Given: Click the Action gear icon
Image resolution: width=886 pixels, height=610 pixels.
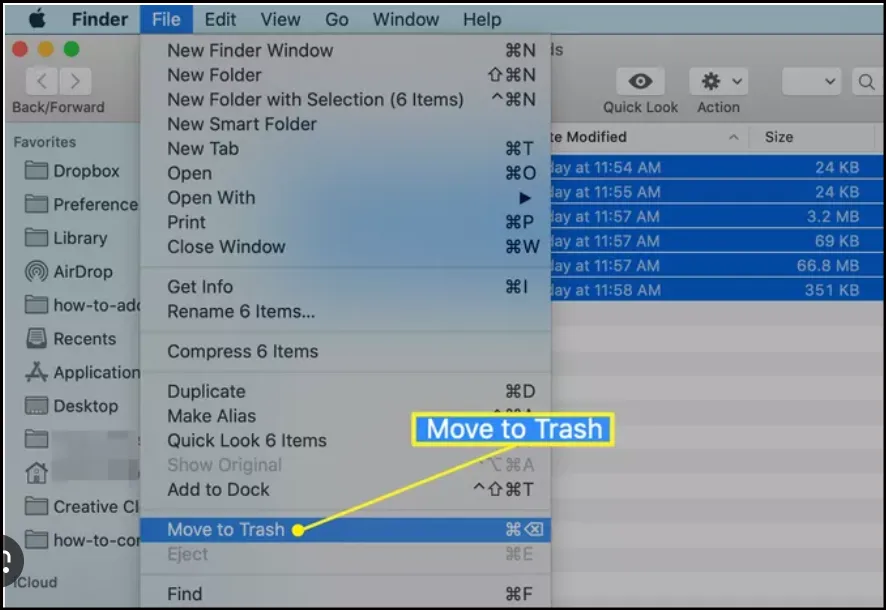Looking at the screenshot, I should tap(710, 82).
